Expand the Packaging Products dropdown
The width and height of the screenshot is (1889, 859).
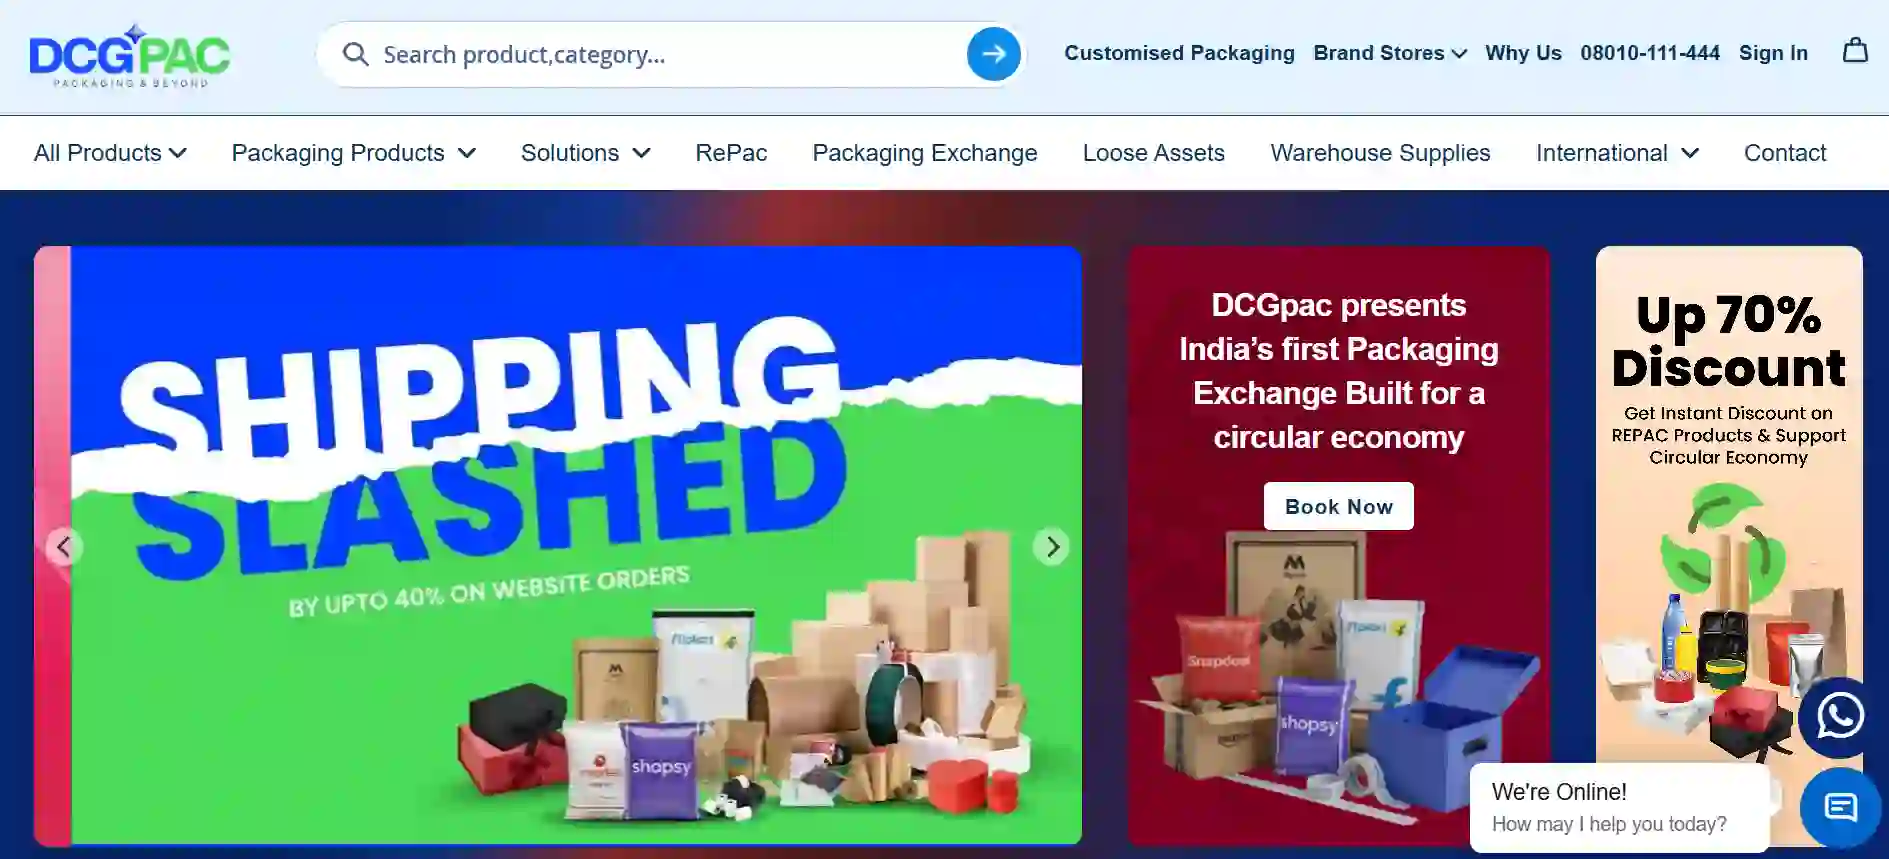click(353, 153)
